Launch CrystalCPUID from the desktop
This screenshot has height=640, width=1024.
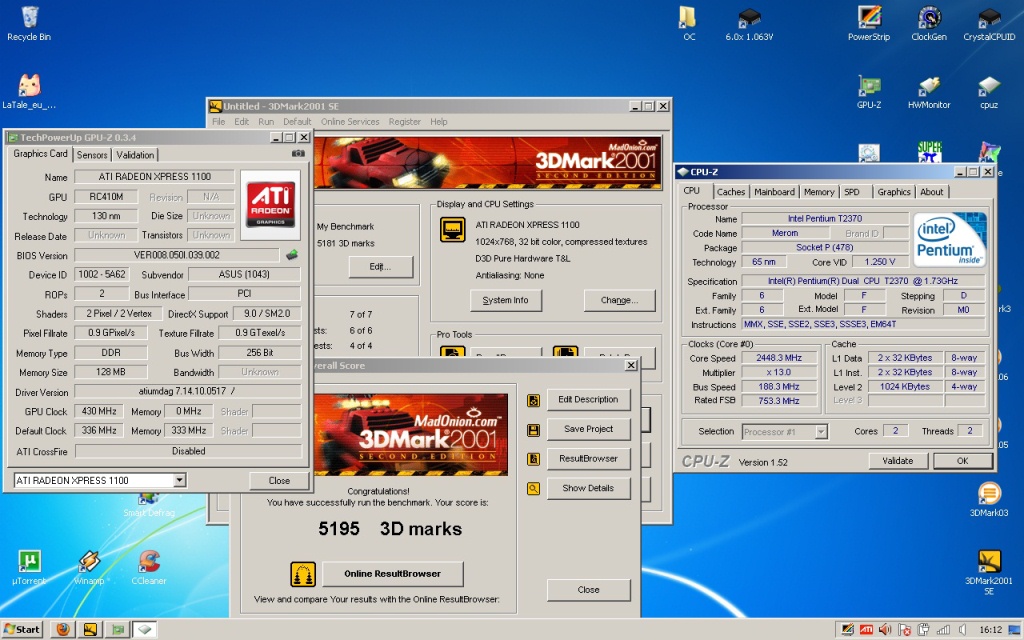pos(989,24)
